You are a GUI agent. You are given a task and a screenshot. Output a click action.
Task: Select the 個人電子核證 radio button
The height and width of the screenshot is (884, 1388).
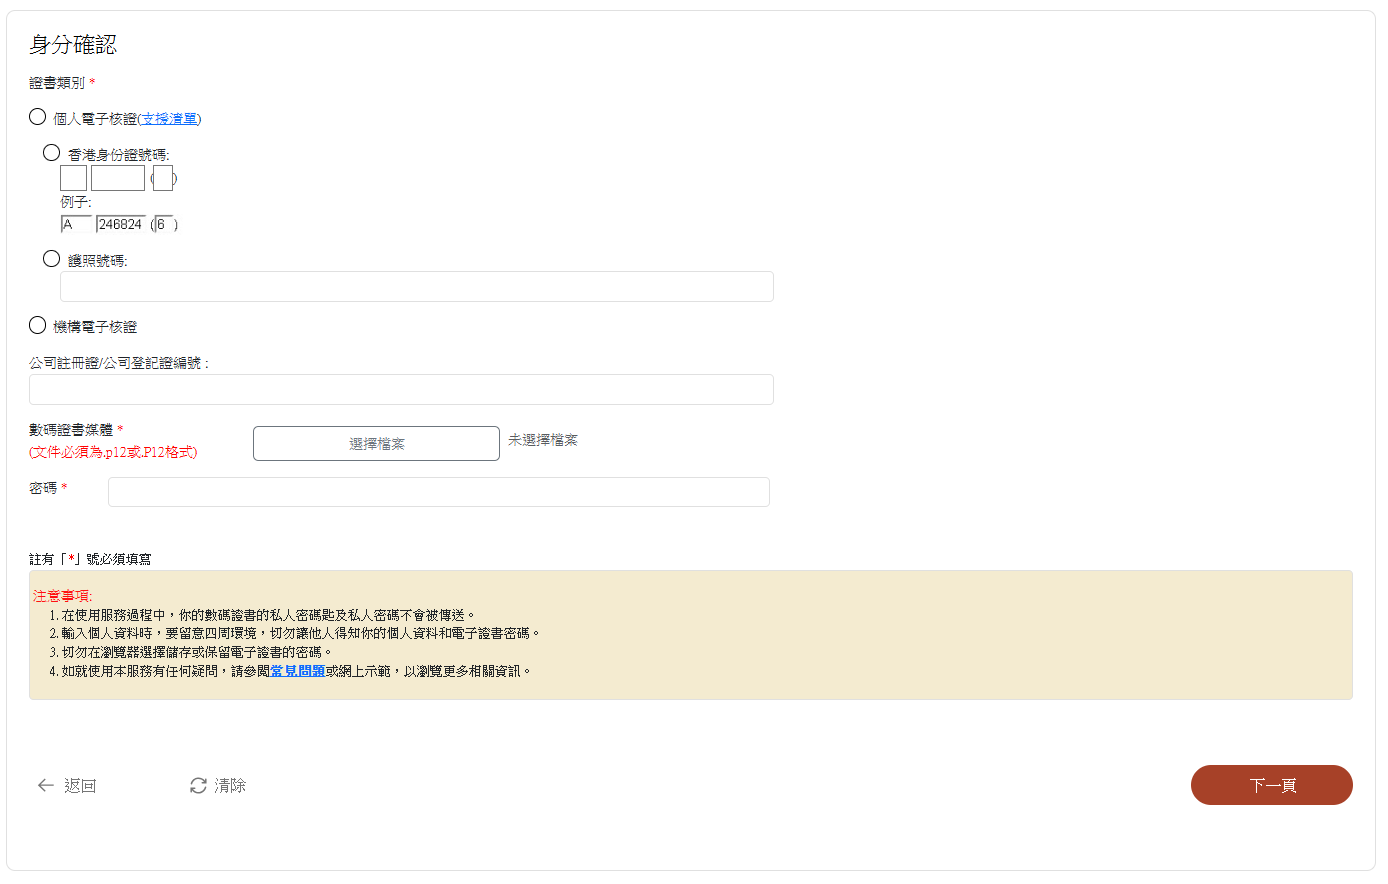(x=38, y=117)
